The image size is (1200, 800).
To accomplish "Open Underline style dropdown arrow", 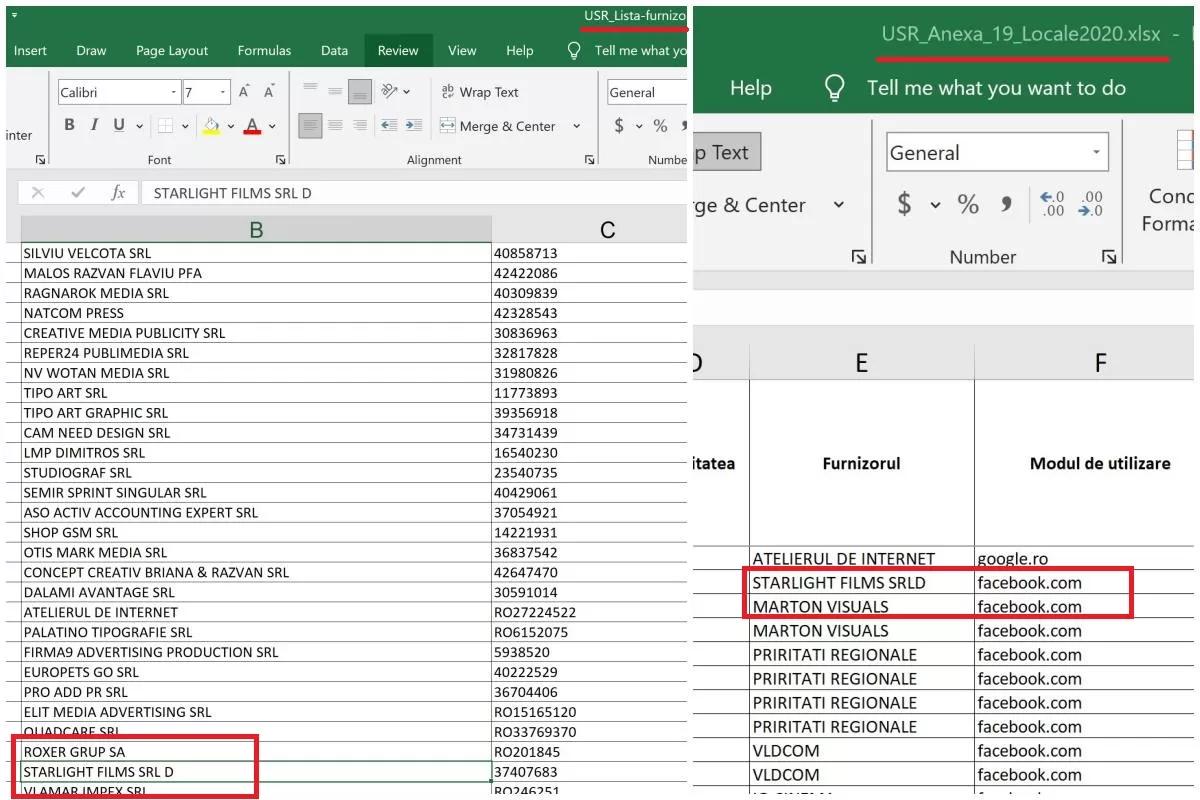I will (139, 127).
